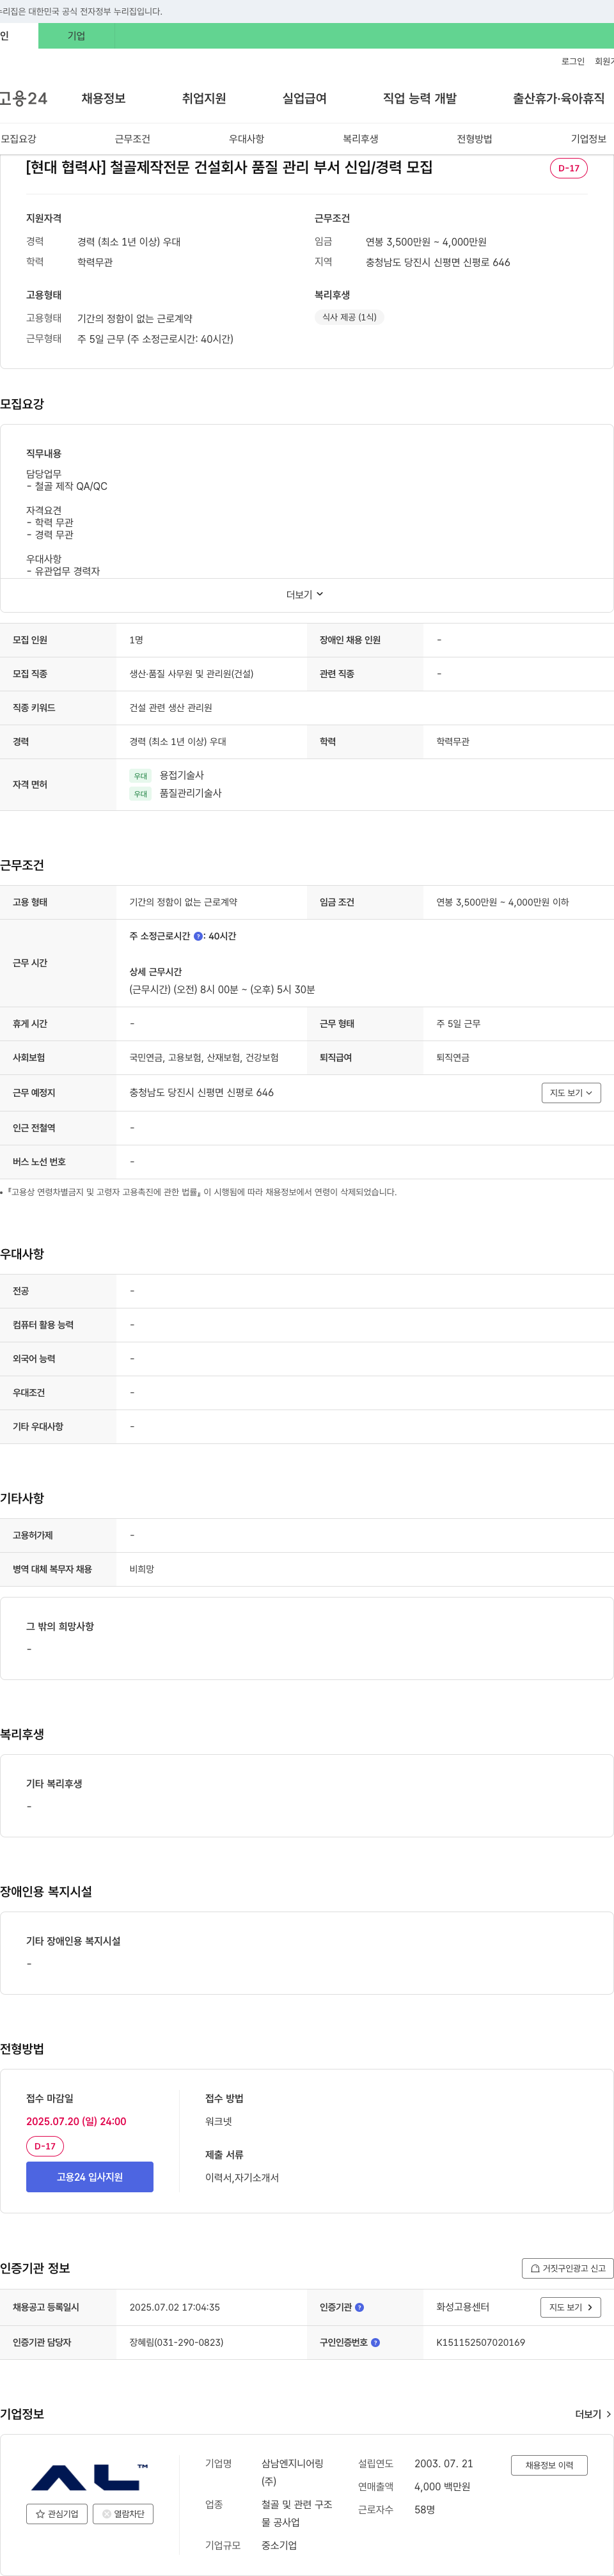614x2576 pixels.
Task: Click 설립연도 2003. 07. 21 value
Action: pyautogui.click(x=443, y=2464)
